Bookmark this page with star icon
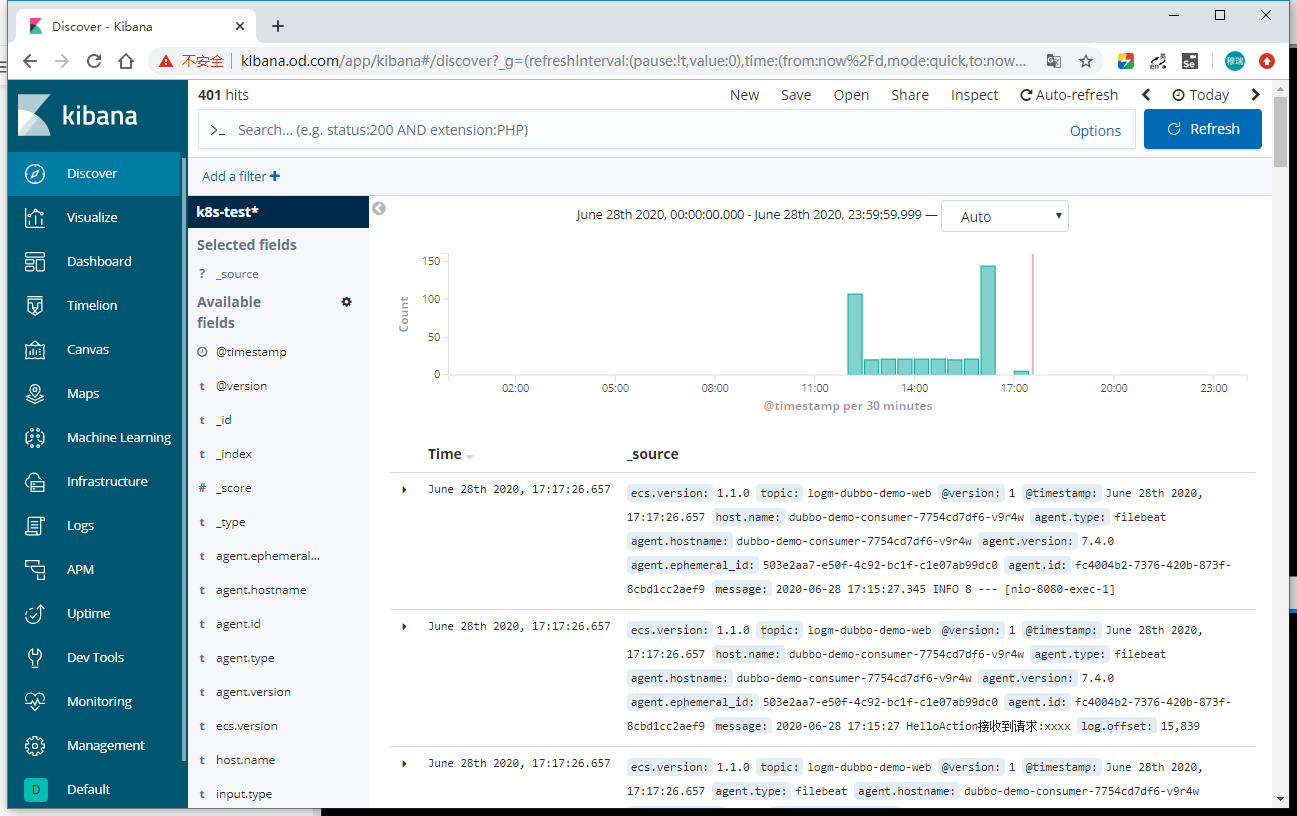Screen dimensions: 1297x816 pos(1086,61)
